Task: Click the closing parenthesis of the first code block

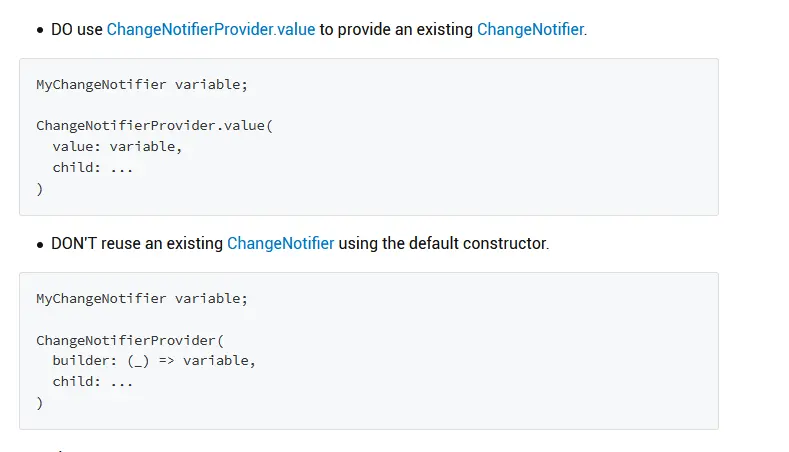Action: (40, 189)
